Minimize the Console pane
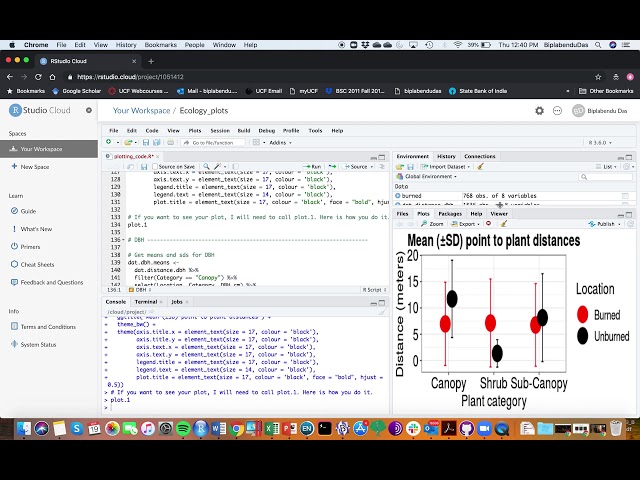640x480 pixels. coord(373,303)
